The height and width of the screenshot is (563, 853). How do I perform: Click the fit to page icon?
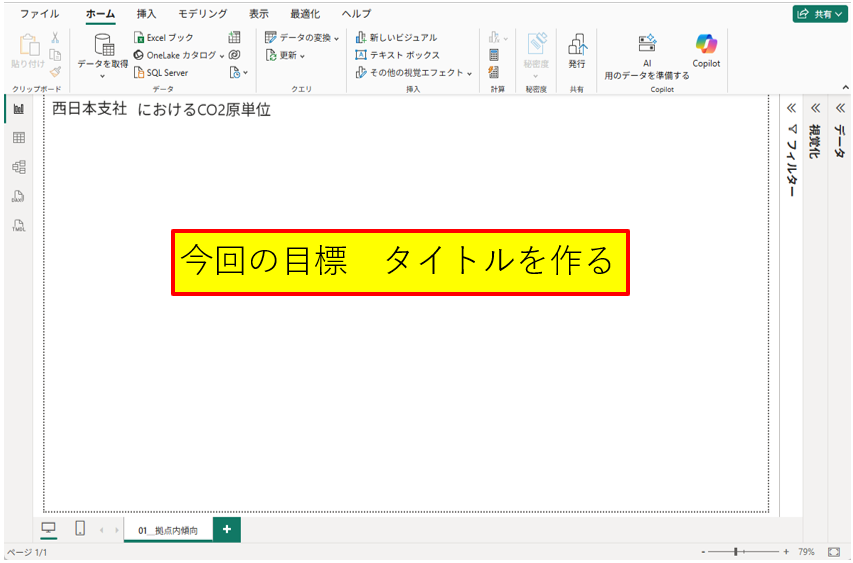(x=834, y=552)
